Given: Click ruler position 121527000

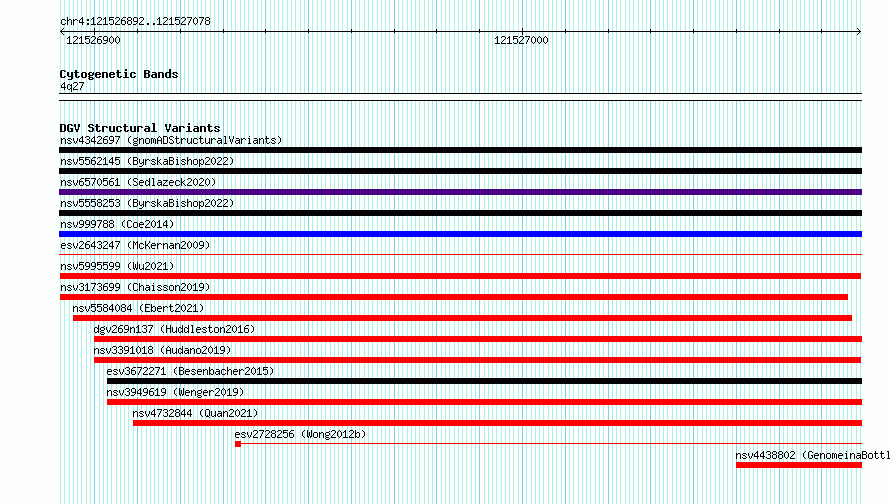Looking at the screenshot, I should tap(521, 40).
